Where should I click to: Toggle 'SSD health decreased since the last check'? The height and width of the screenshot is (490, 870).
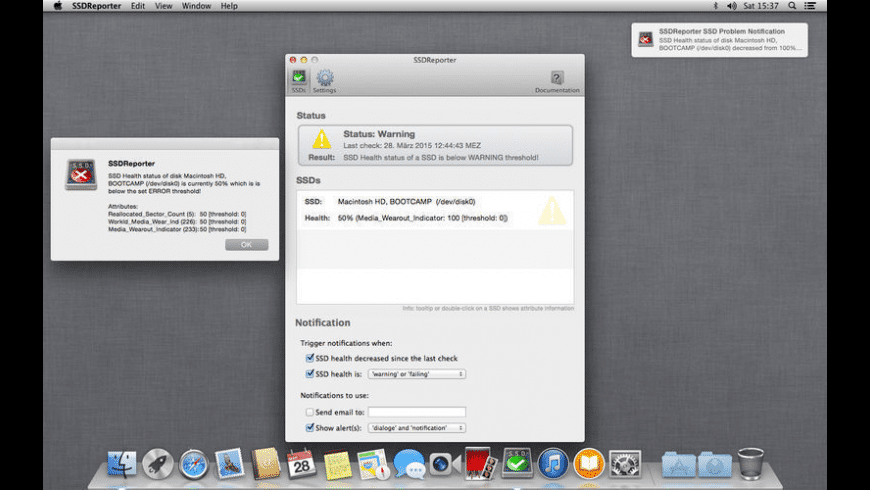(310, 358)
